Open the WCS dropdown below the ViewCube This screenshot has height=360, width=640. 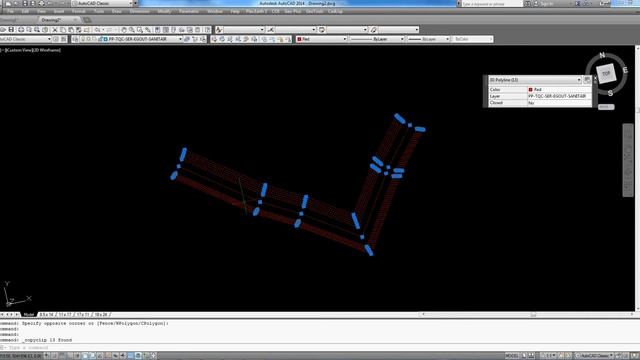click(606, 107)
